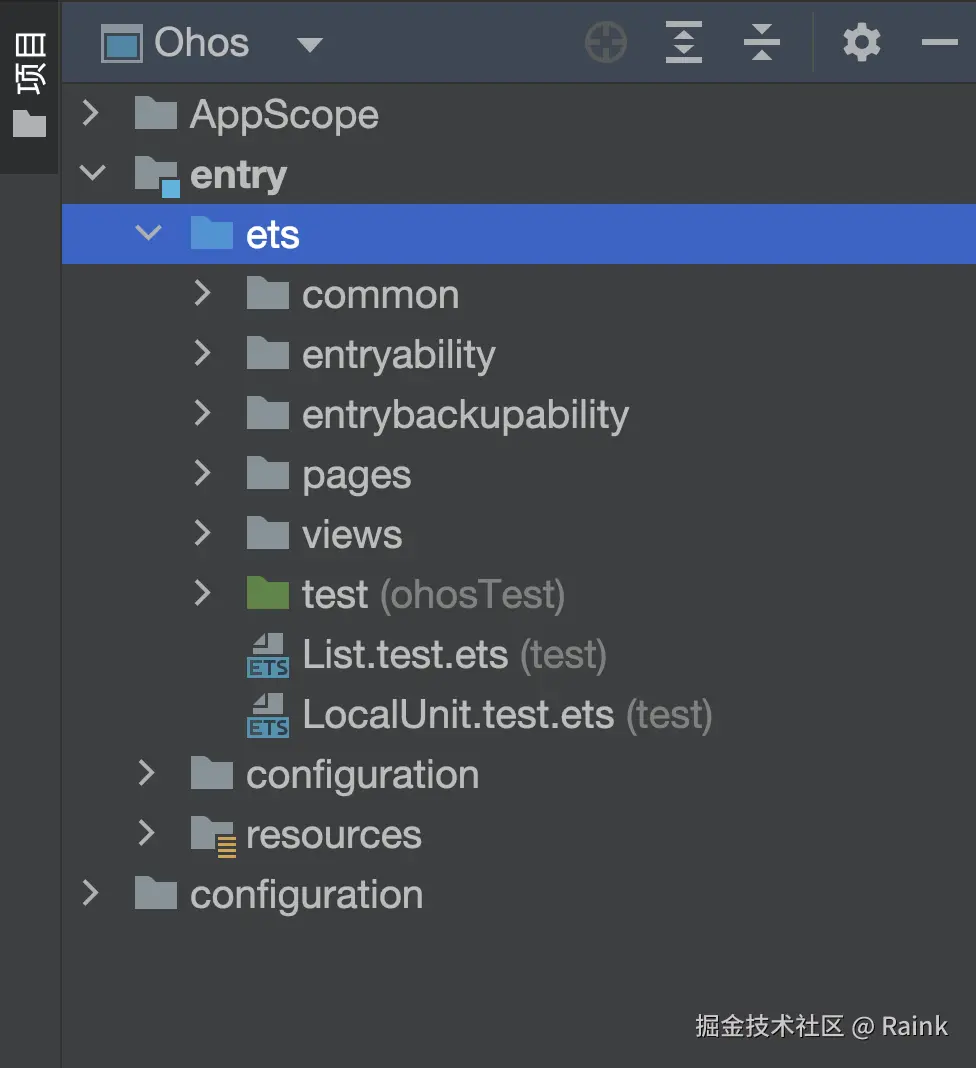Click the locate/select opened file crosshair icon
This screenshot has height=1068, width=976.
606,43
